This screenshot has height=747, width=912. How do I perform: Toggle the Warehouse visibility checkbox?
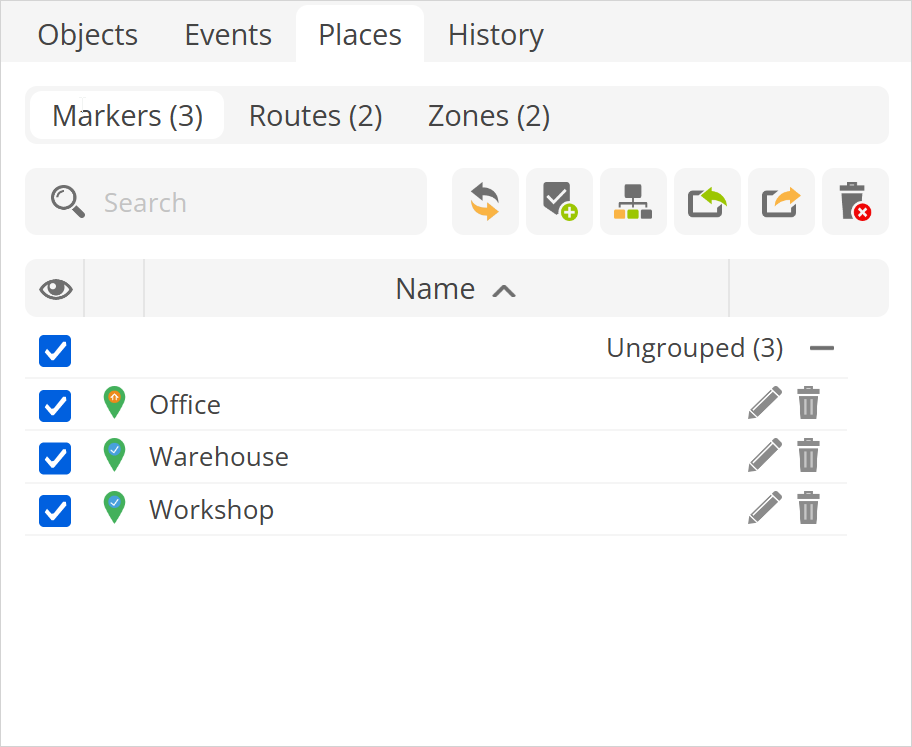point(55,458)
